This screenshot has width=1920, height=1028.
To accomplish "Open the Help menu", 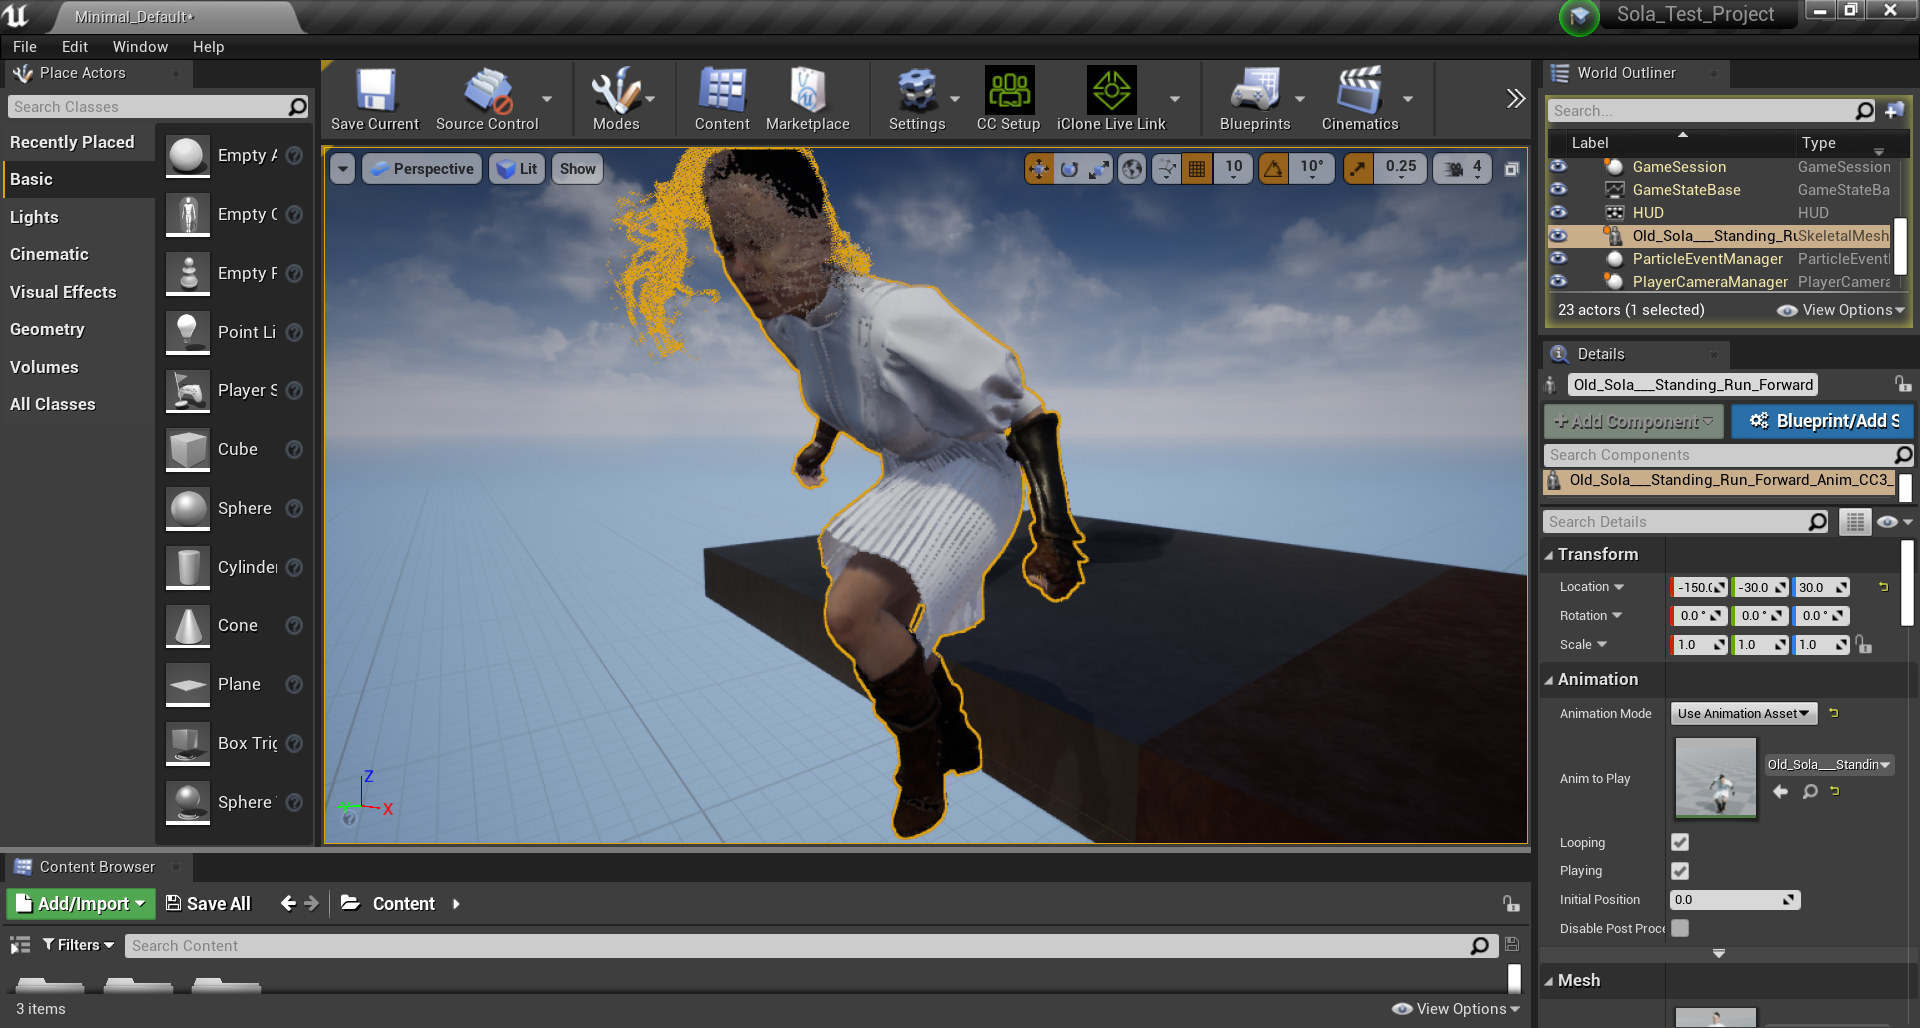I will tap(208, 47).
